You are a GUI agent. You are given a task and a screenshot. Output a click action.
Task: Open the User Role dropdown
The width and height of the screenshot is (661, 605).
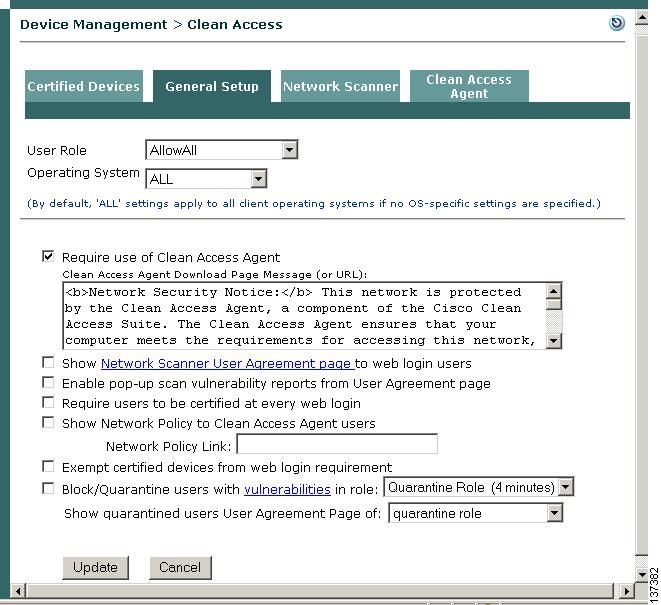point(289,150)
